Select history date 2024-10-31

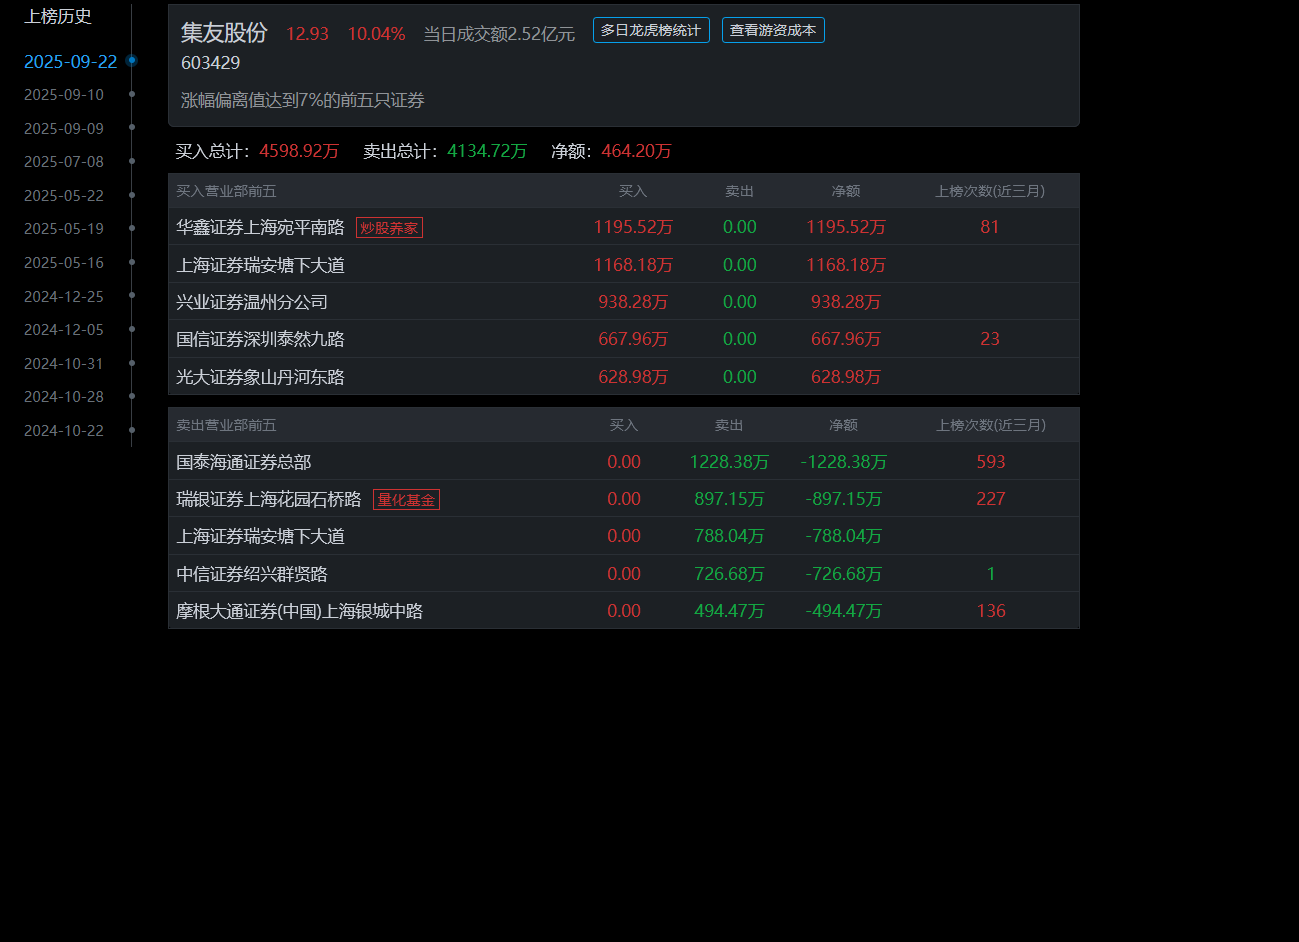[64, 364]
